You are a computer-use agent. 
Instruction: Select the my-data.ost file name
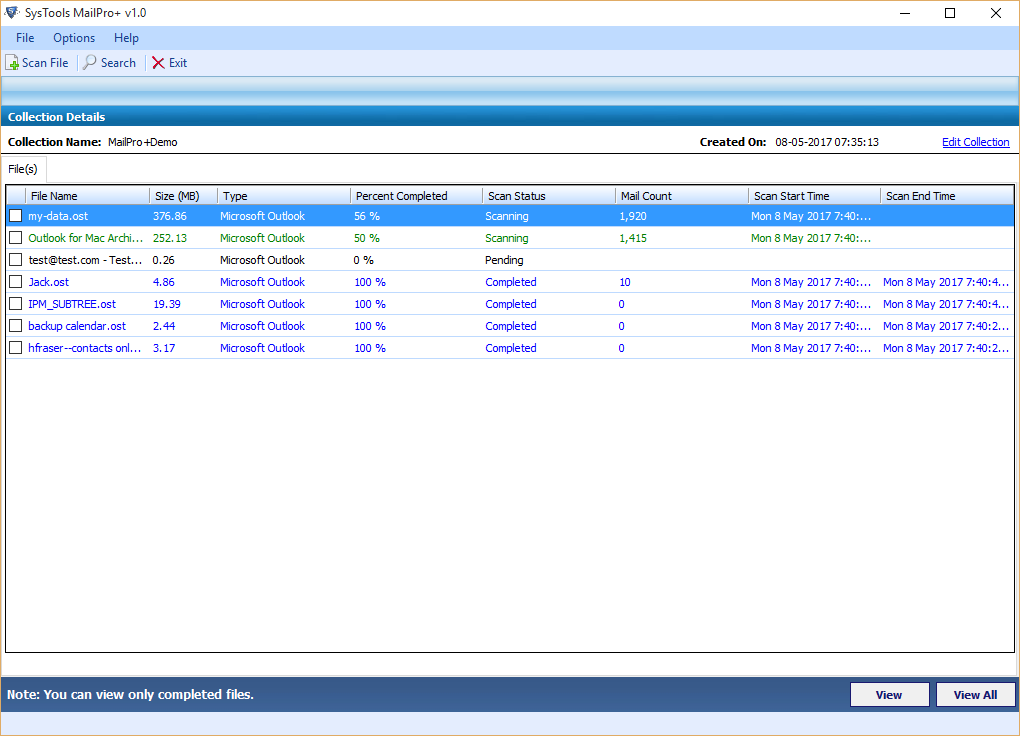tap(58, 216)
